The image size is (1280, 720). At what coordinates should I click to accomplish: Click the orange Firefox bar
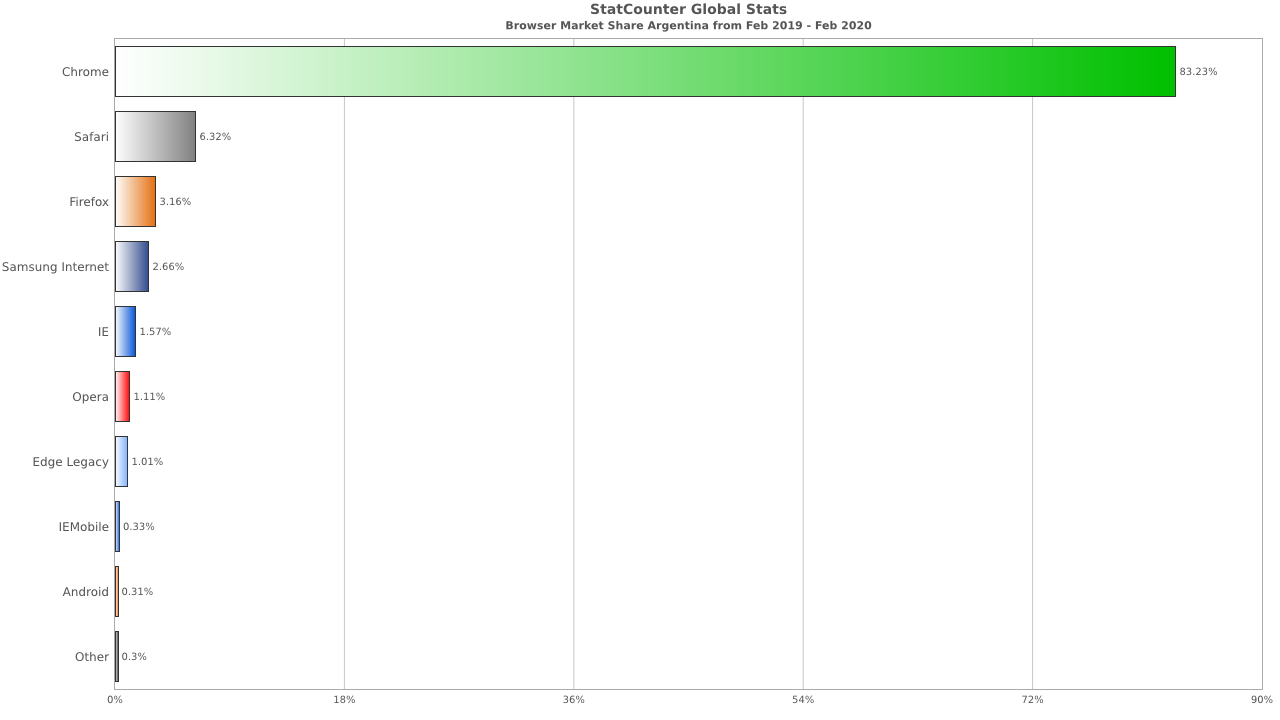coord(135,201)
